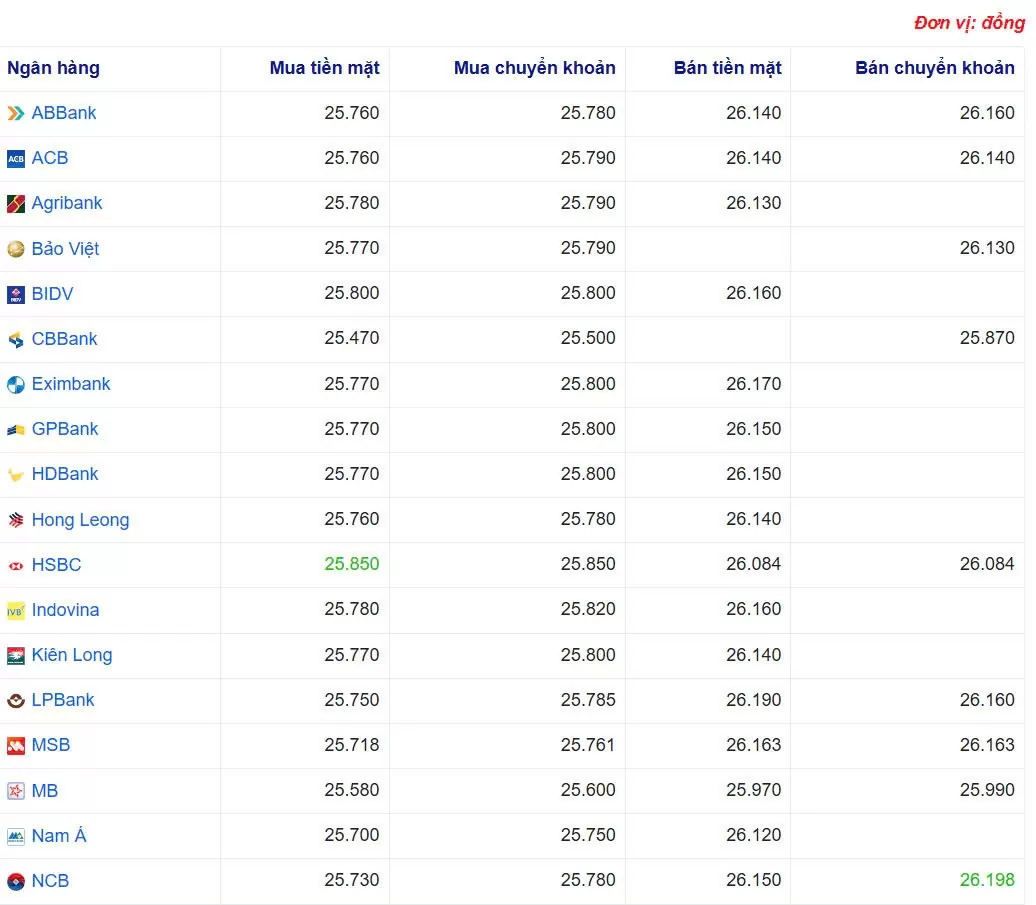Select Eximbank's 26.170 cash sell value
The width and height of the screenshot is (1036, 905).
754,384
